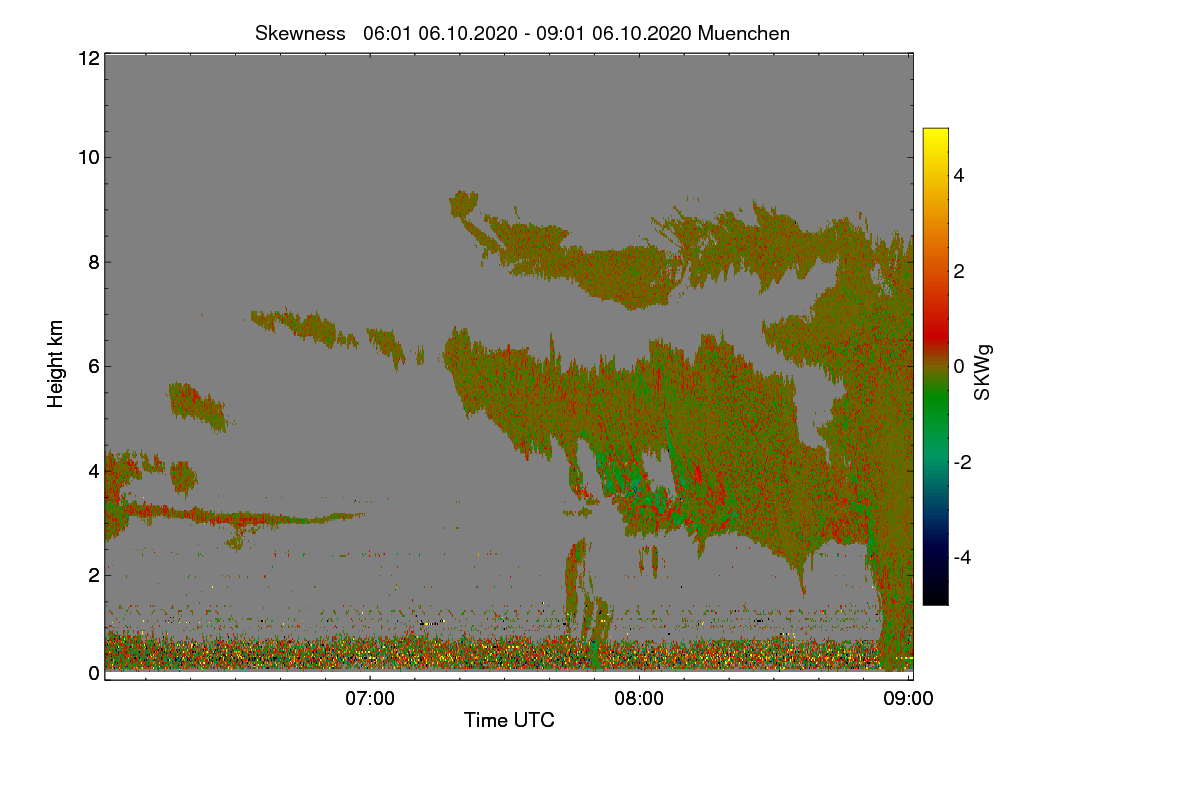Click the colorbar tick label '0'
This screenshot has width=1200, height=800.
[959, 366]
